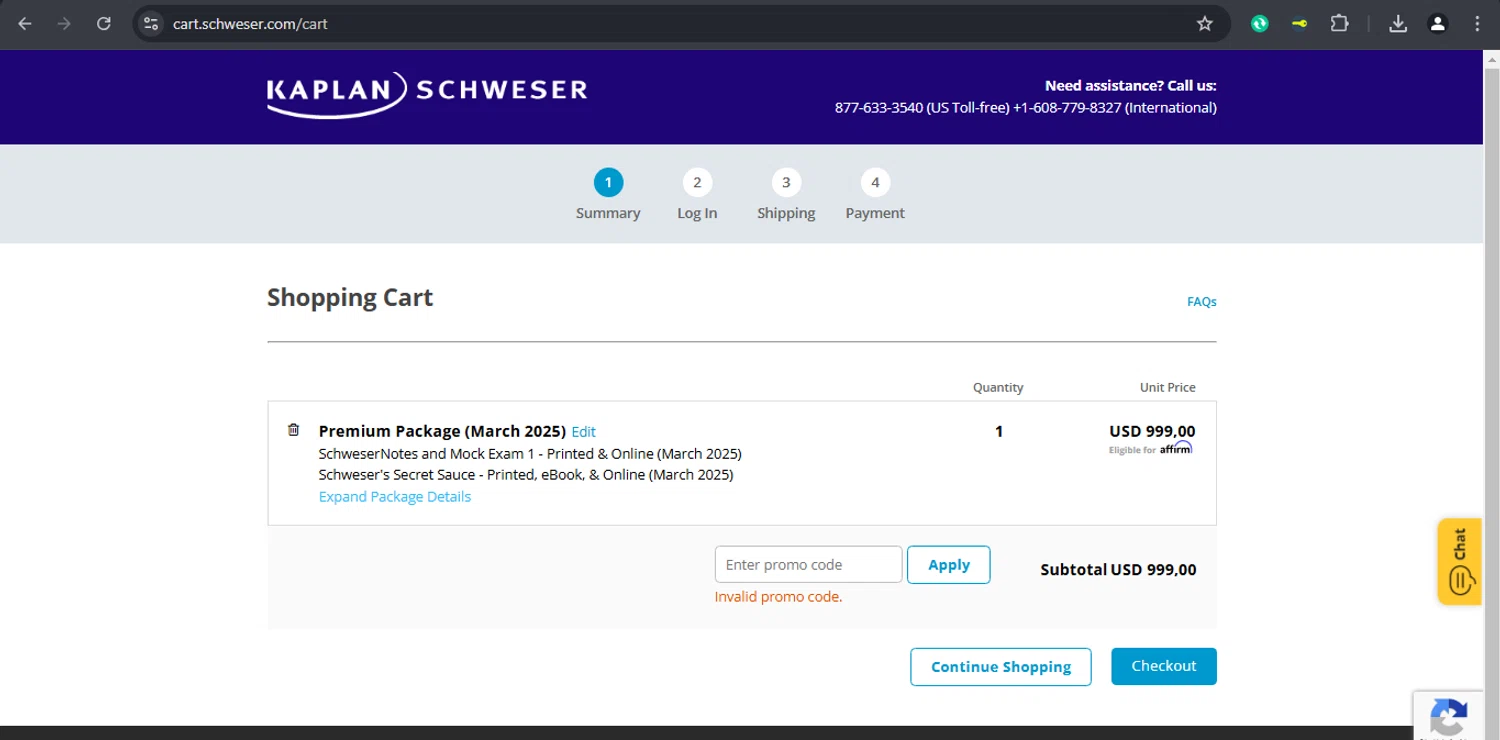Expand Package Details
The image size is (1500, 740).
click(x=395, y=497)
